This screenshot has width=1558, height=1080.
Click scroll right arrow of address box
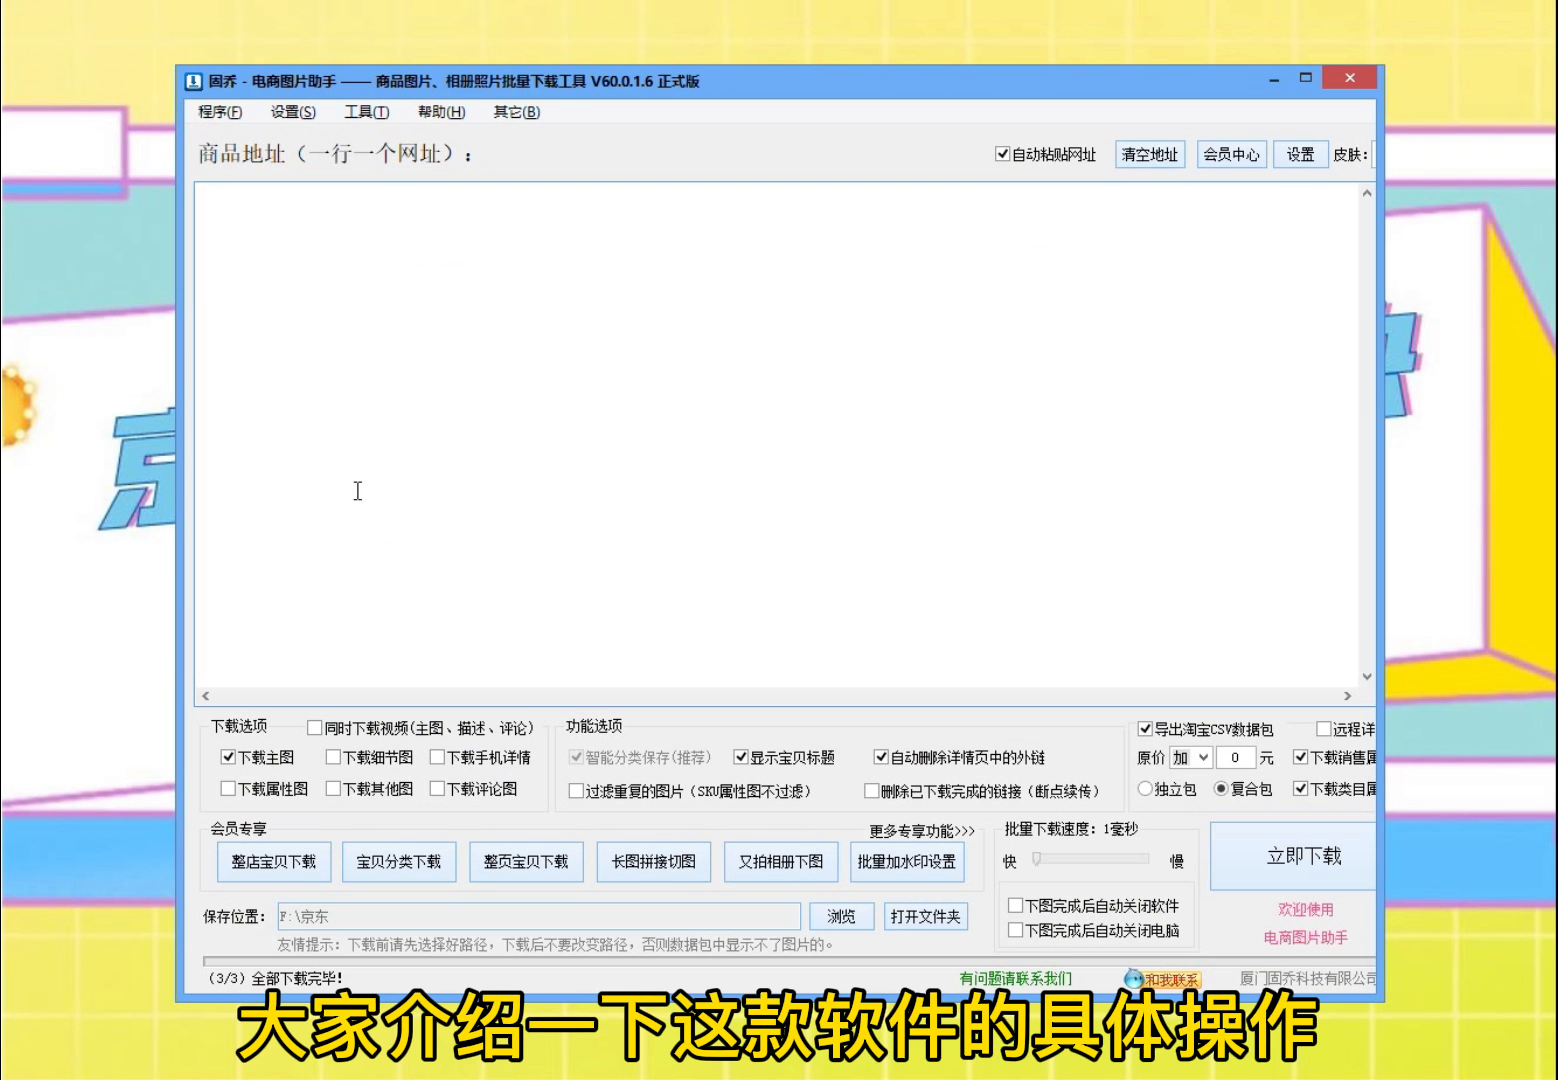tap(1347, 696)
